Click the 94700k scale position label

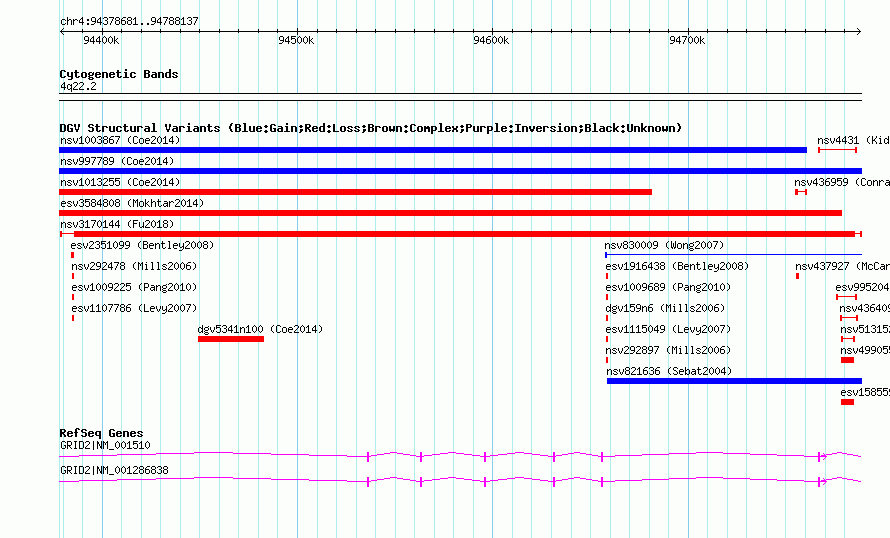pyautogui.click(x=687, y=40)
